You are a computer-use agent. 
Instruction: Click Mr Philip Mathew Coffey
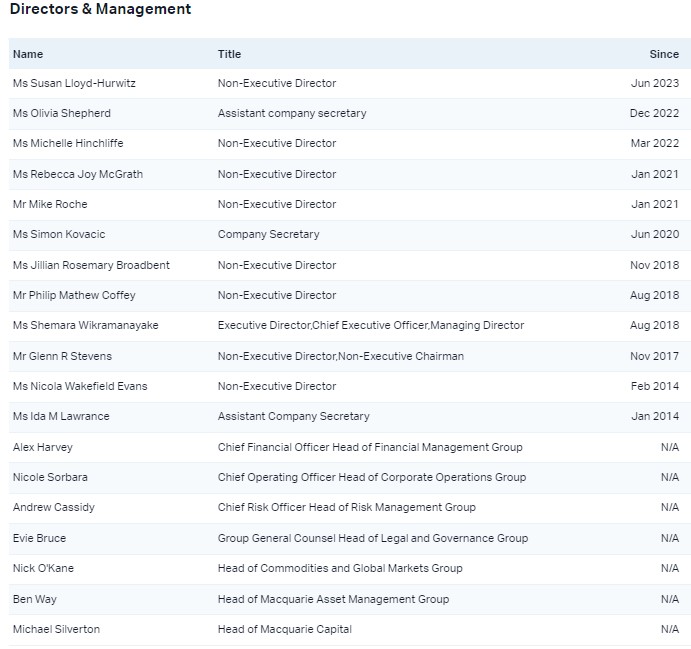[74, 295]
